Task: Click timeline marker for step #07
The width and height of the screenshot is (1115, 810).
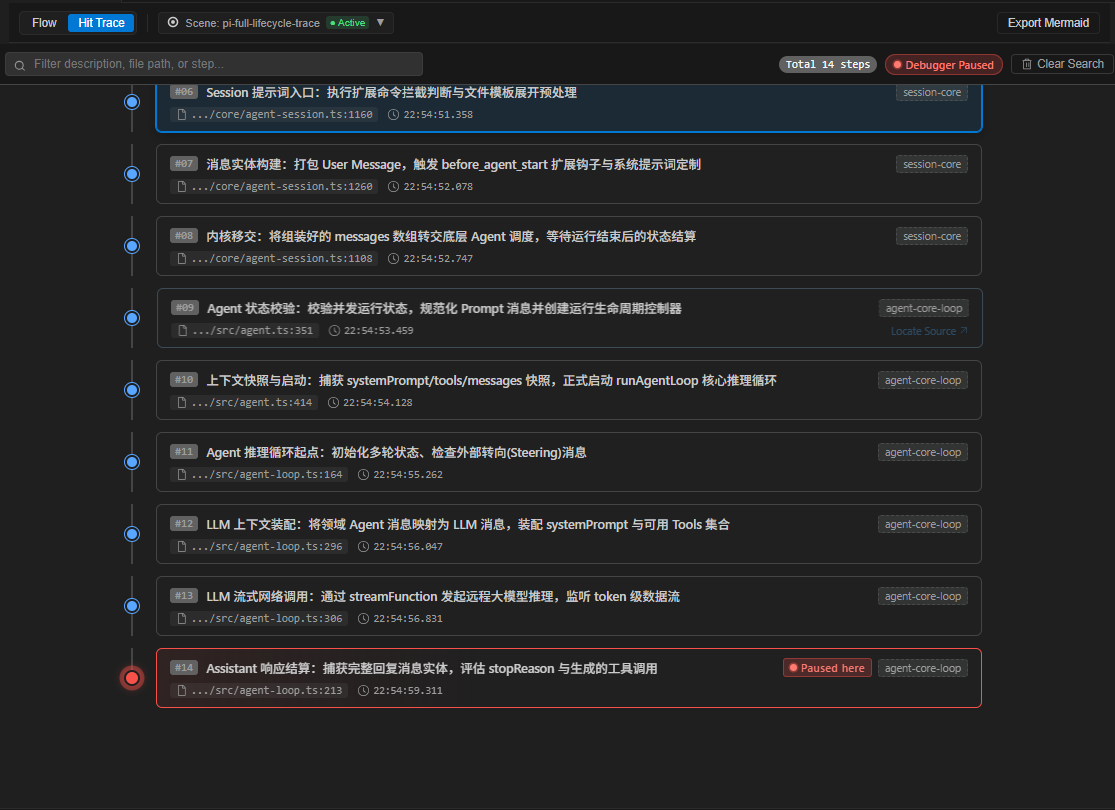Action: click(x=132, y=174)
